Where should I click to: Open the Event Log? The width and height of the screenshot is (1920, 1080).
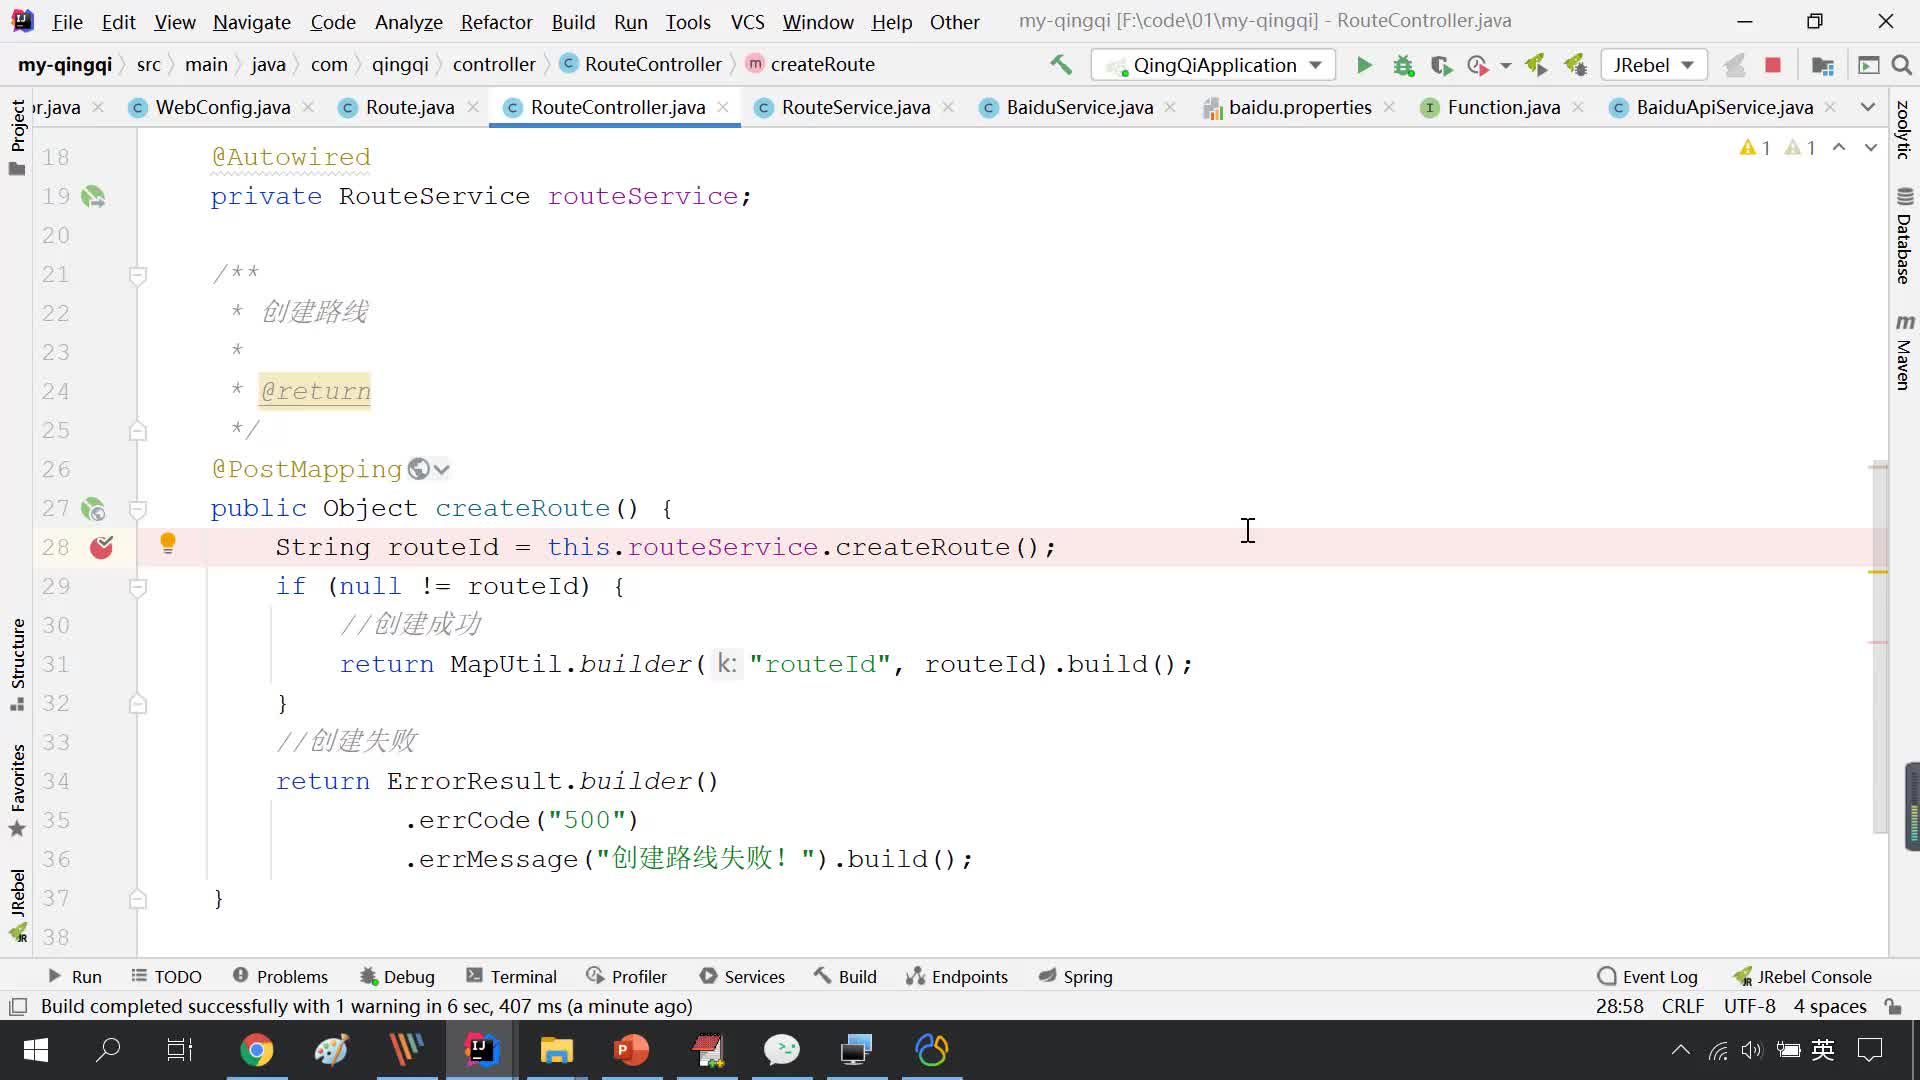(1647, 977)
